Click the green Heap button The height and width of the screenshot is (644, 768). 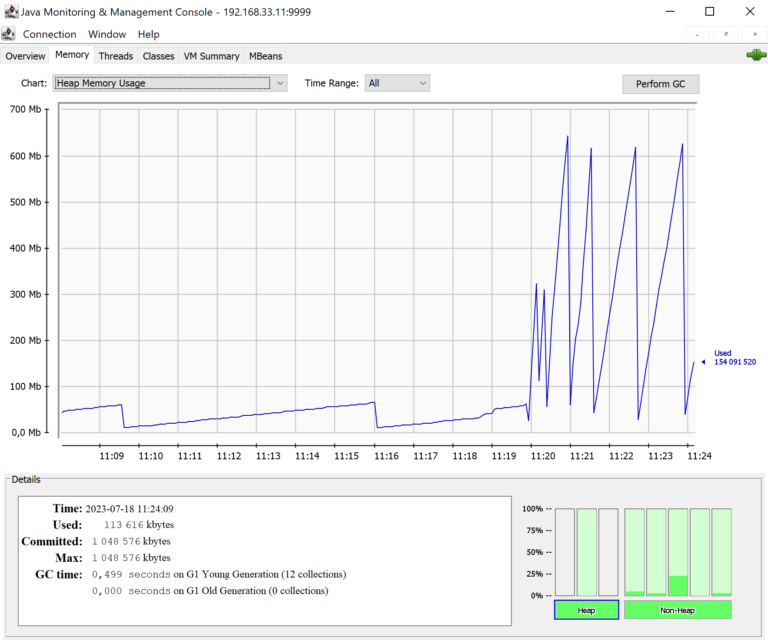(x=586, y=609)
